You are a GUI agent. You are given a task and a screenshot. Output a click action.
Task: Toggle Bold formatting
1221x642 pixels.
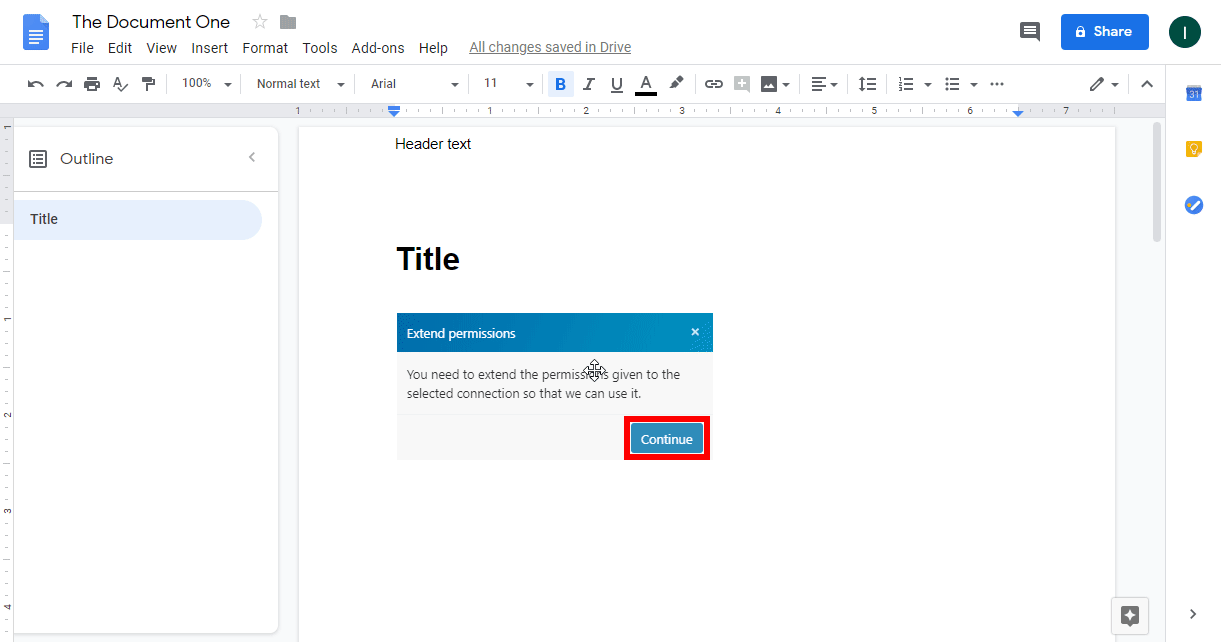pos(560,84)
